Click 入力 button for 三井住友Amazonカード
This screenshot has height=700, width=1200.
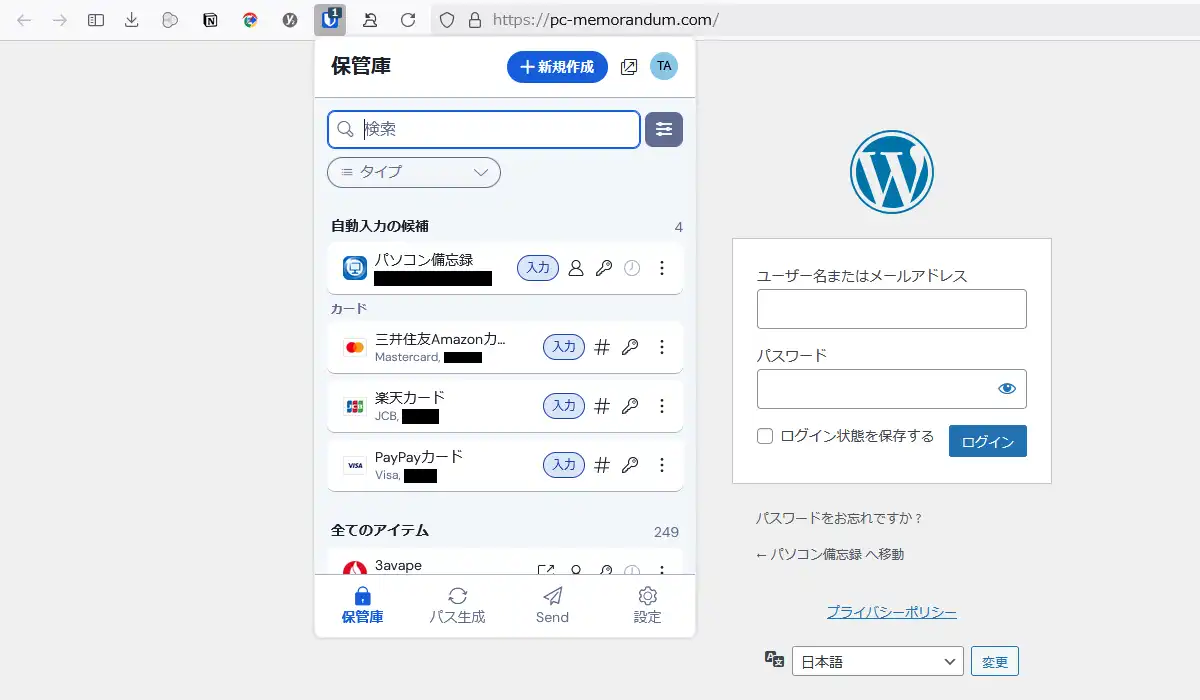pos(564,347)
